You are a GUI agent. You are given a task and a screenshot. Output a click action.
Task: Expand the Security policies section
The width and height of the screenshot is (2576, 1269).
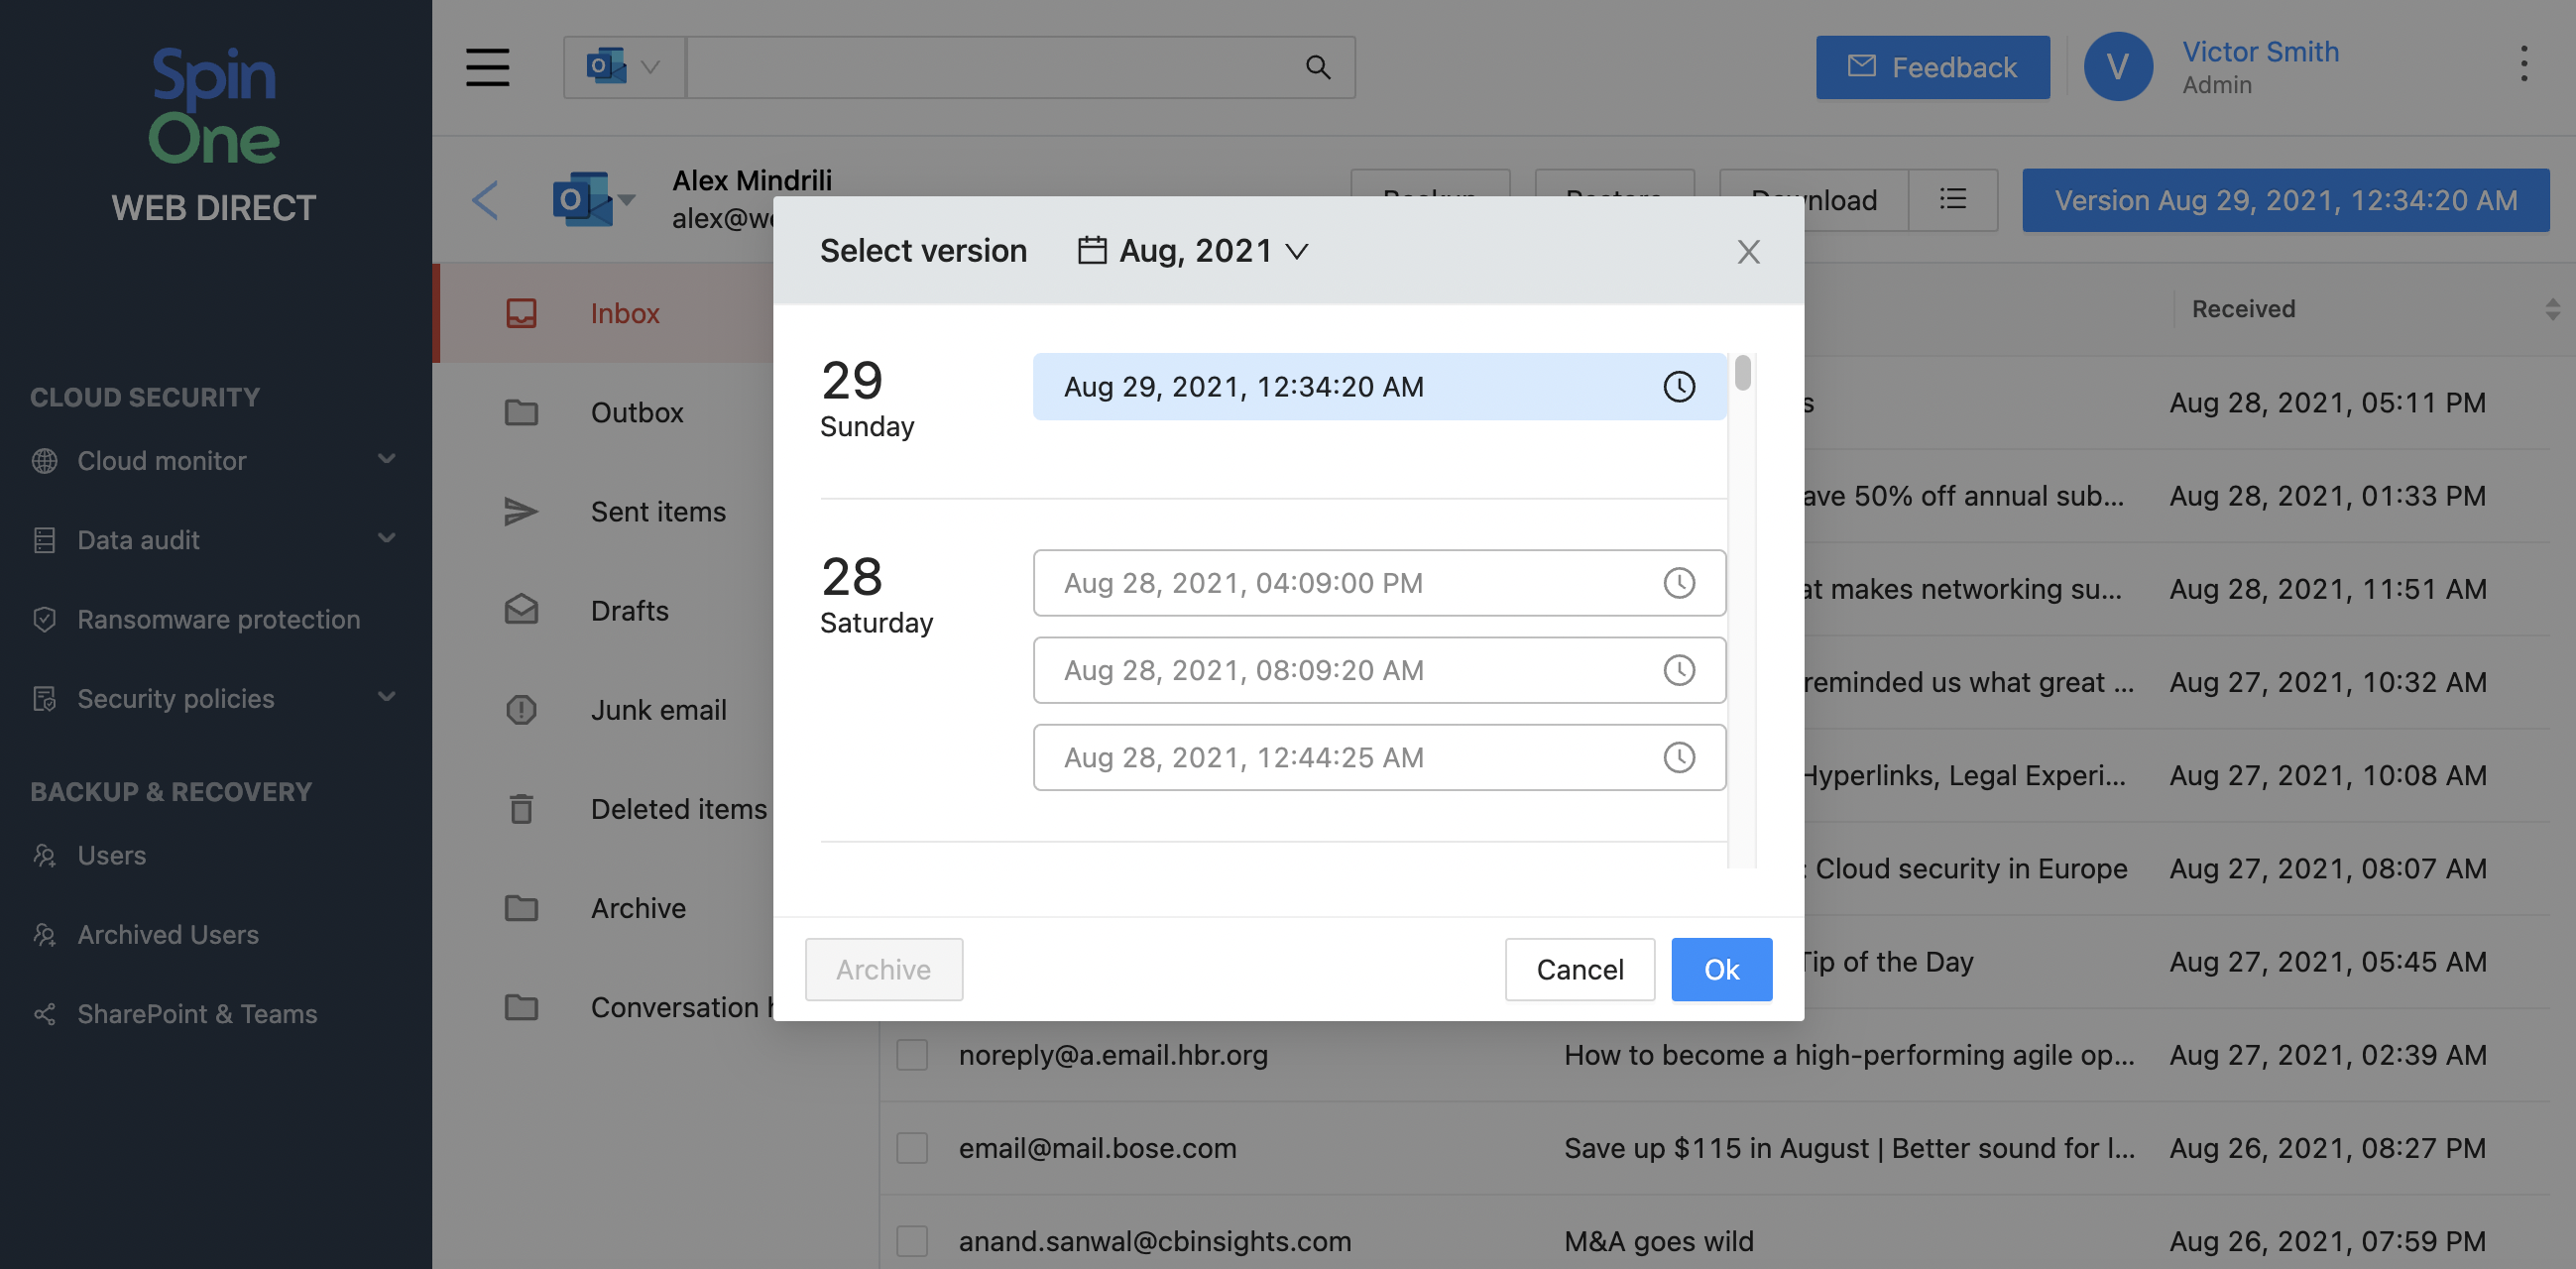pyautogui.click(x=175, y=698)
